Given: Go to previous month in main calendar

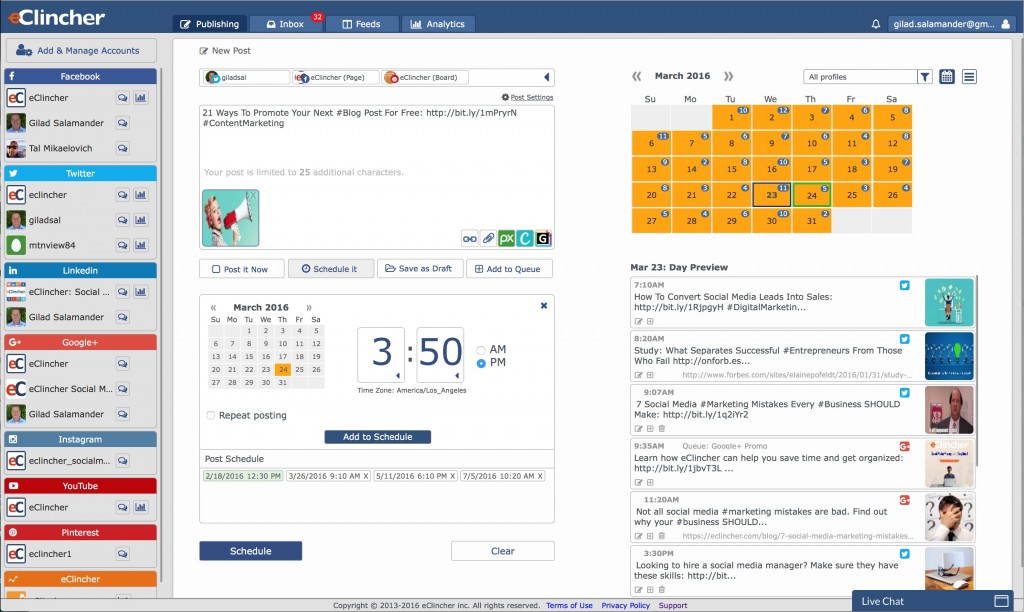Looking at the screenshot, I should [637, 76].
